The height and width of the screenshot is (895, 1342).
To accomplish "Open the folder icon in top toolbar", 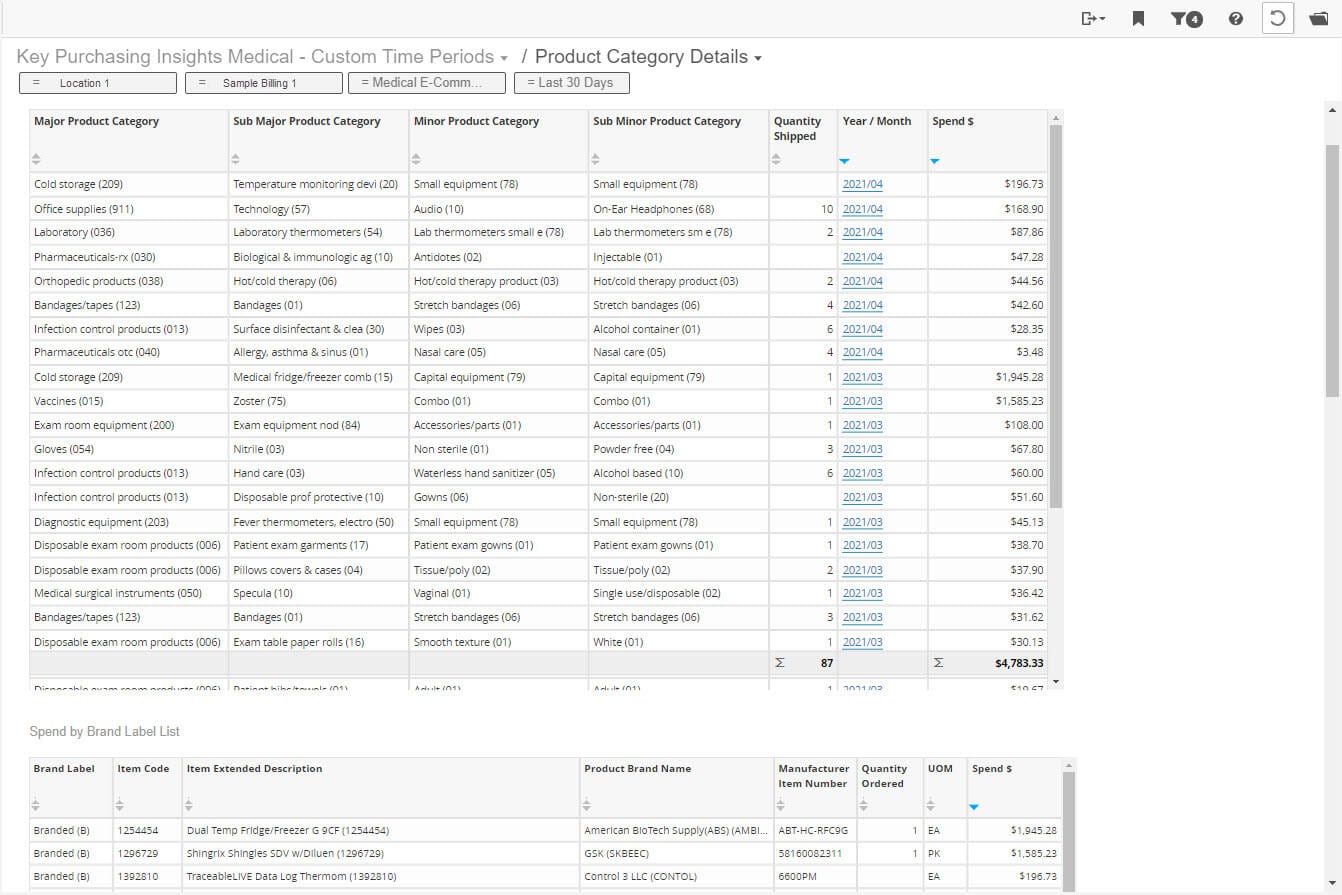I will [1318, 18].
